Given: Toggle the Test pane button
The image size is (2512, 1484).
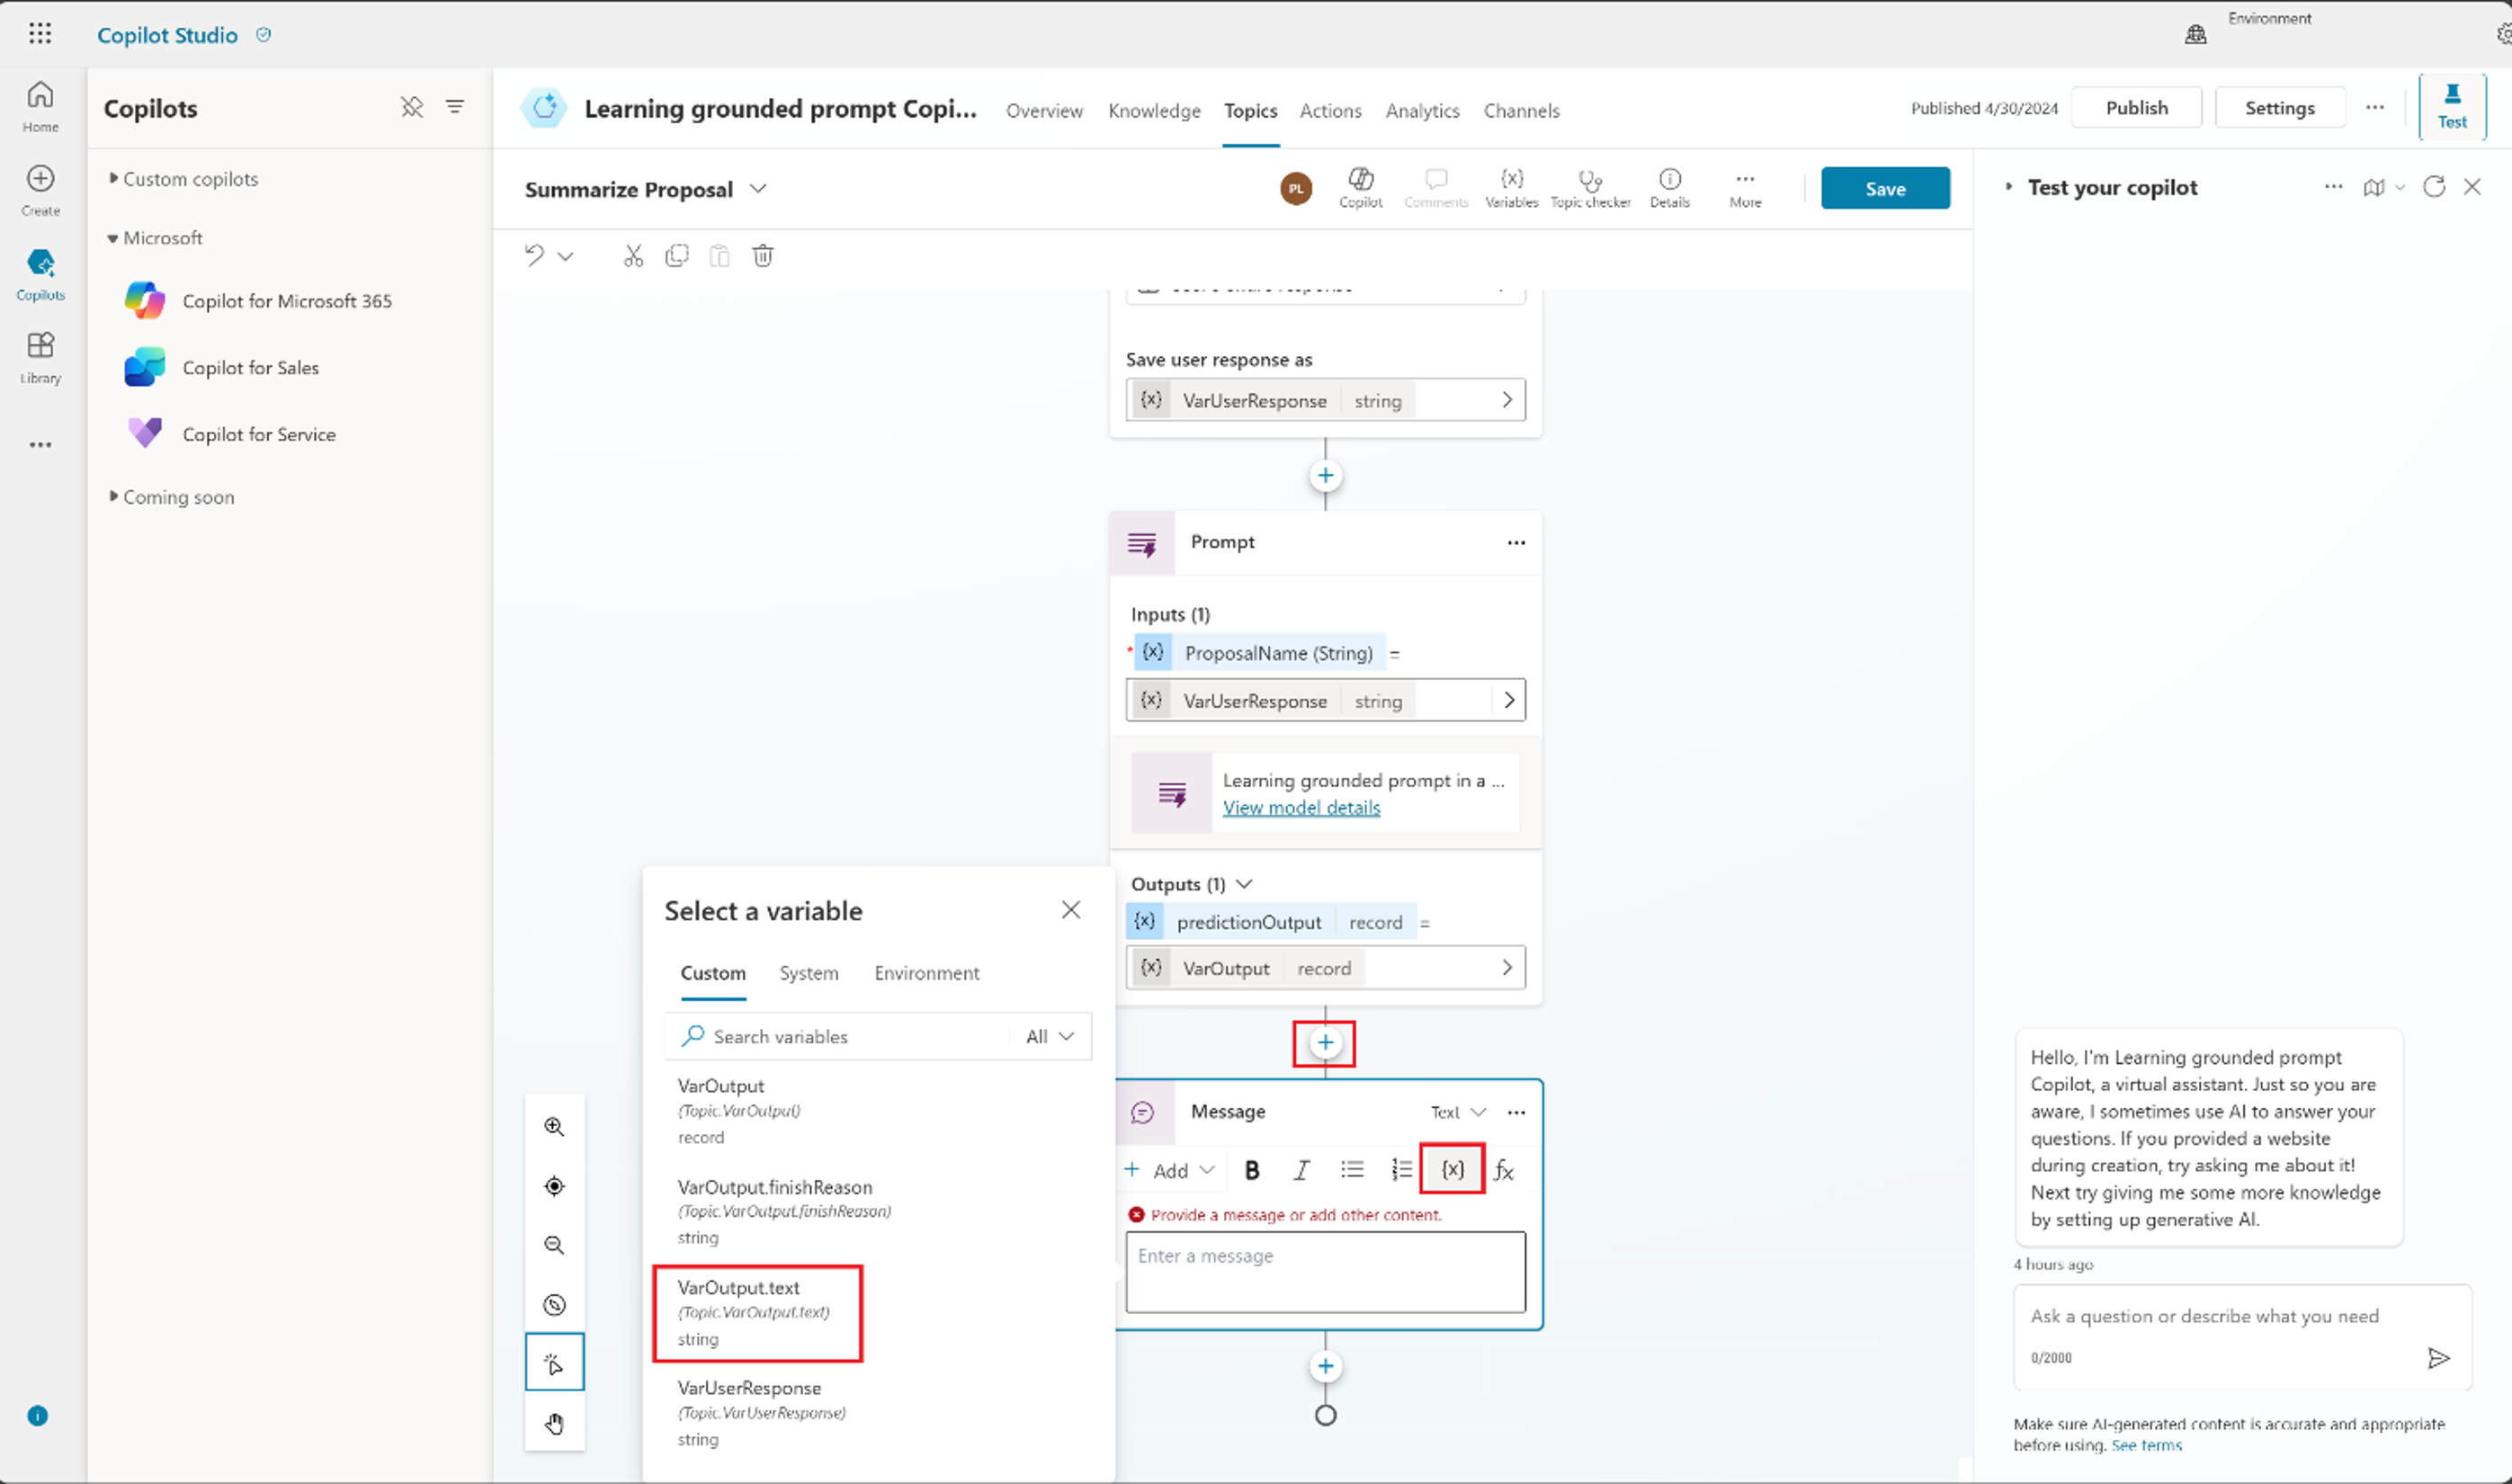Looking at the screenshot, I should point(2451,106).
